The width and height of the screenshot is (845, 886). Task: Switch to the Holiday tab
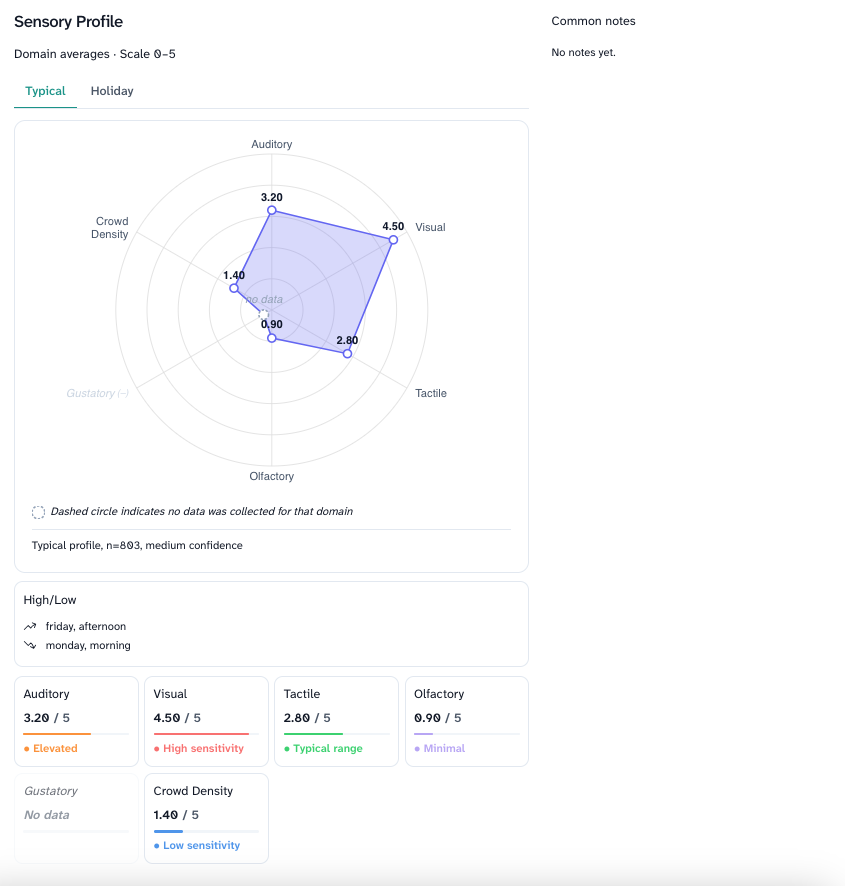[112, 91]
